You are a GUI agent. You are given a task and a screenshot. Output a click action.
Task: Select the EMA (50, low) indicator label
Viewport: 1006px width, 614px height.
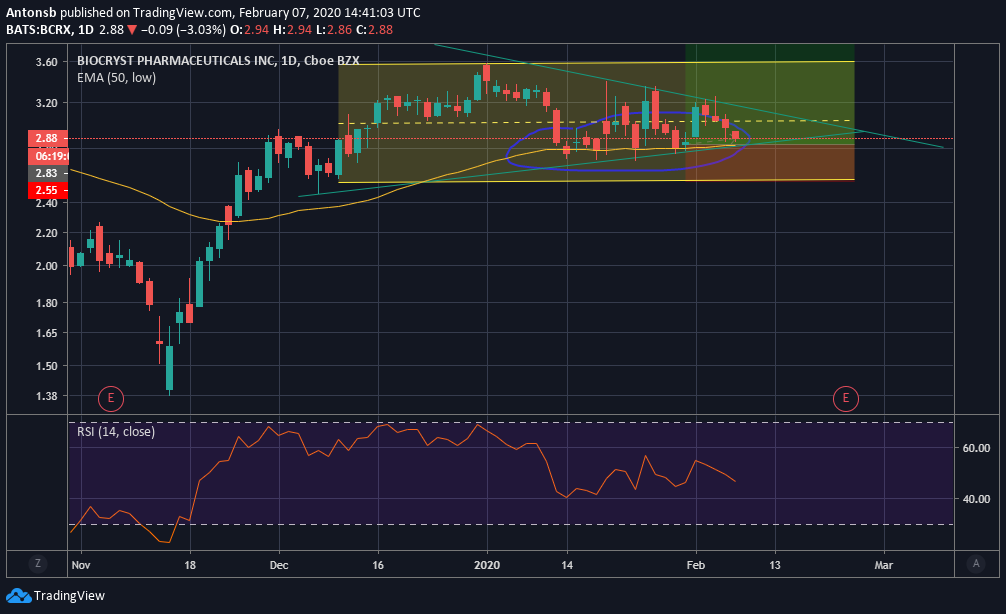pos(116,78)
